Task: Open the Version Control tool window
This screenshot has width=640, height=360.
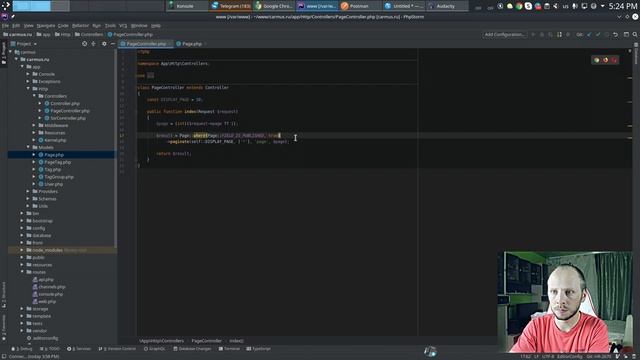Action: [117, 349]
